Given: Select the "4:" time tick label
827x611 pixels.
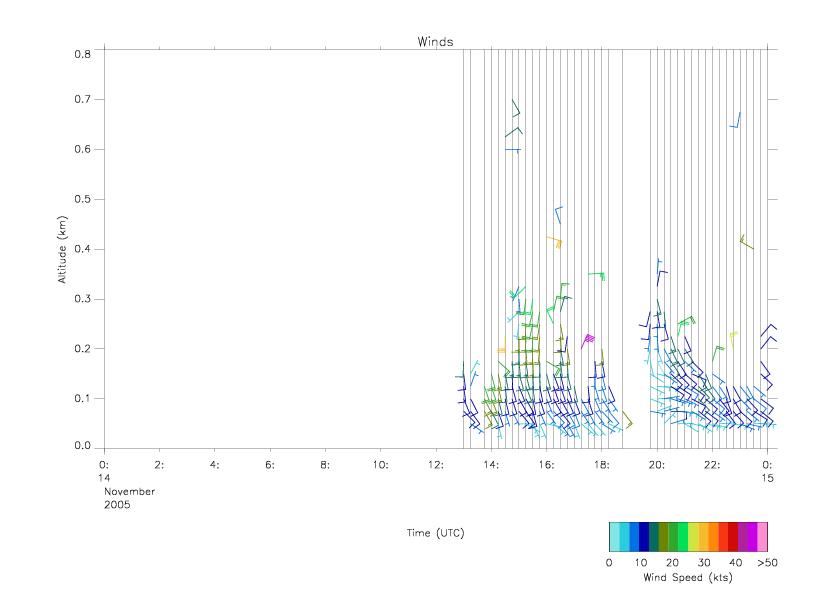Looking at the screenshot, I should pos(215,465).
